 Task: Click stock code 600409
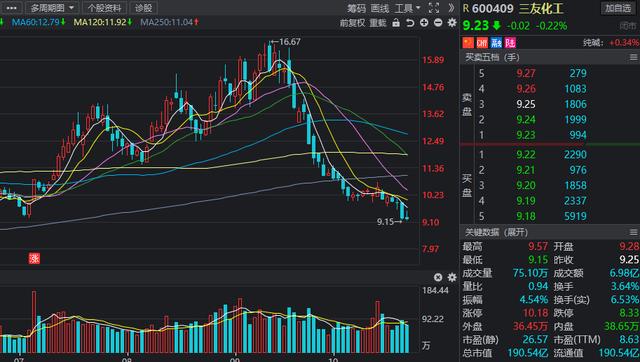click(x=493, y=8)
